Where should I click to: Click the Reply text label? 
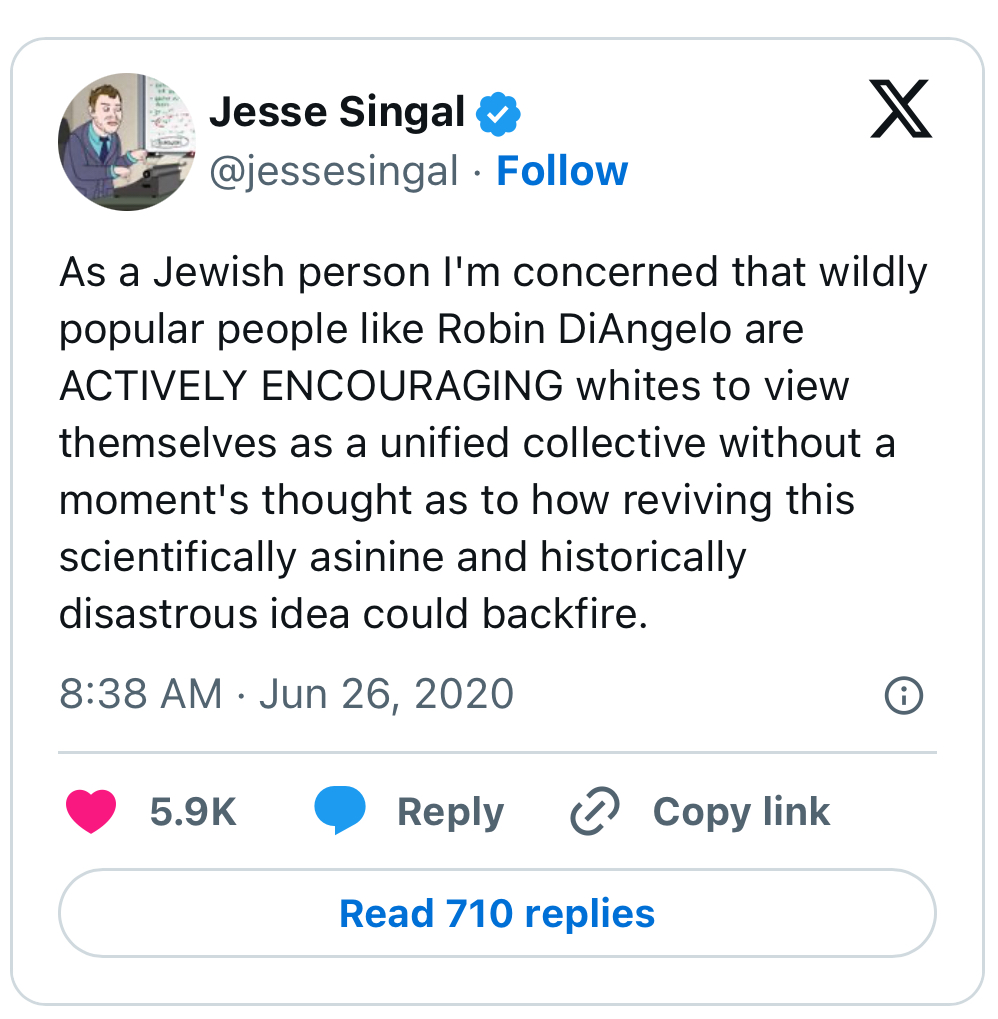[x=450, y=812]
